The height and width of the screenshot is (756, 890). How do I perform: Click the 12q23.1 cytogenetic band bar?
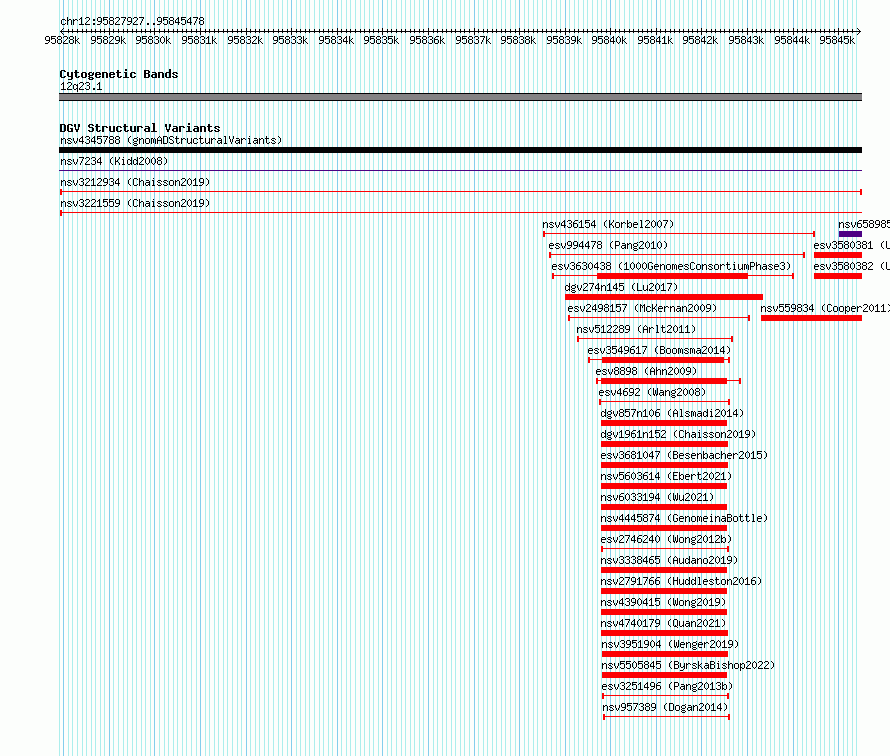(460, 97)
